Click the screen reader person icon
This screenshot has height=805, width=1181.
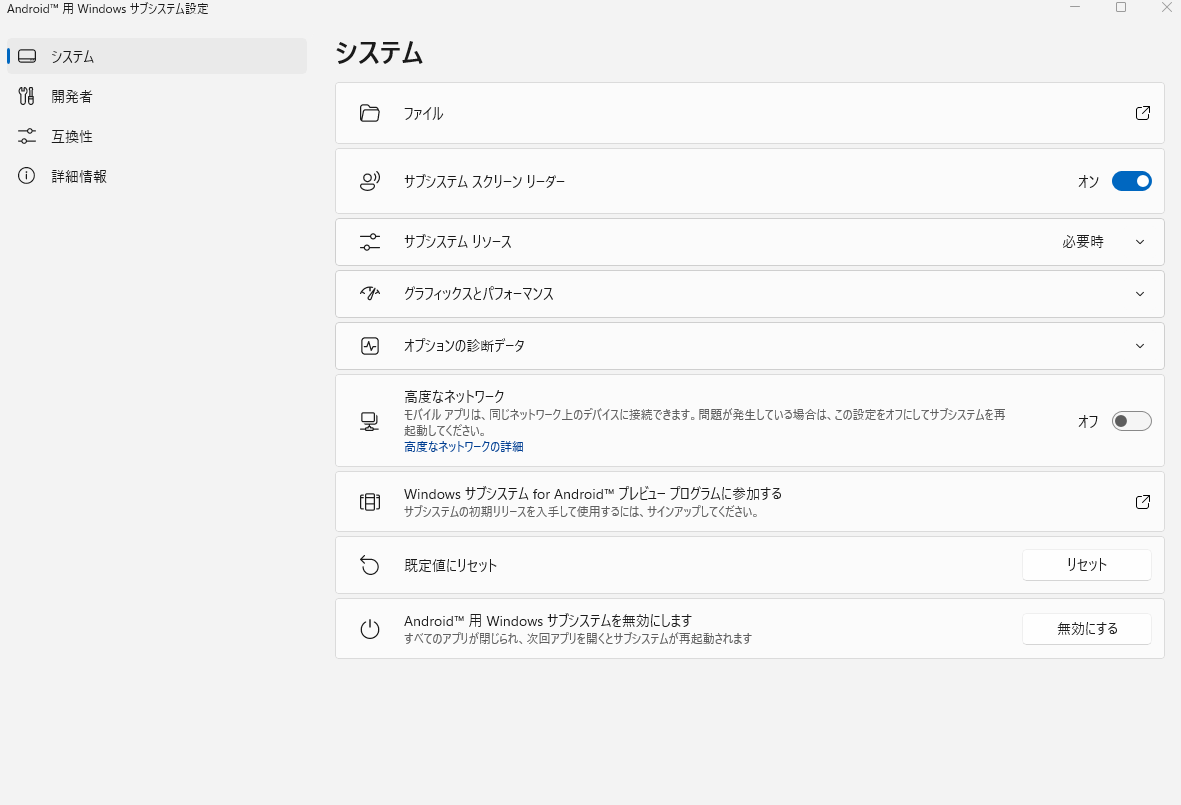(x=370, y=181)
